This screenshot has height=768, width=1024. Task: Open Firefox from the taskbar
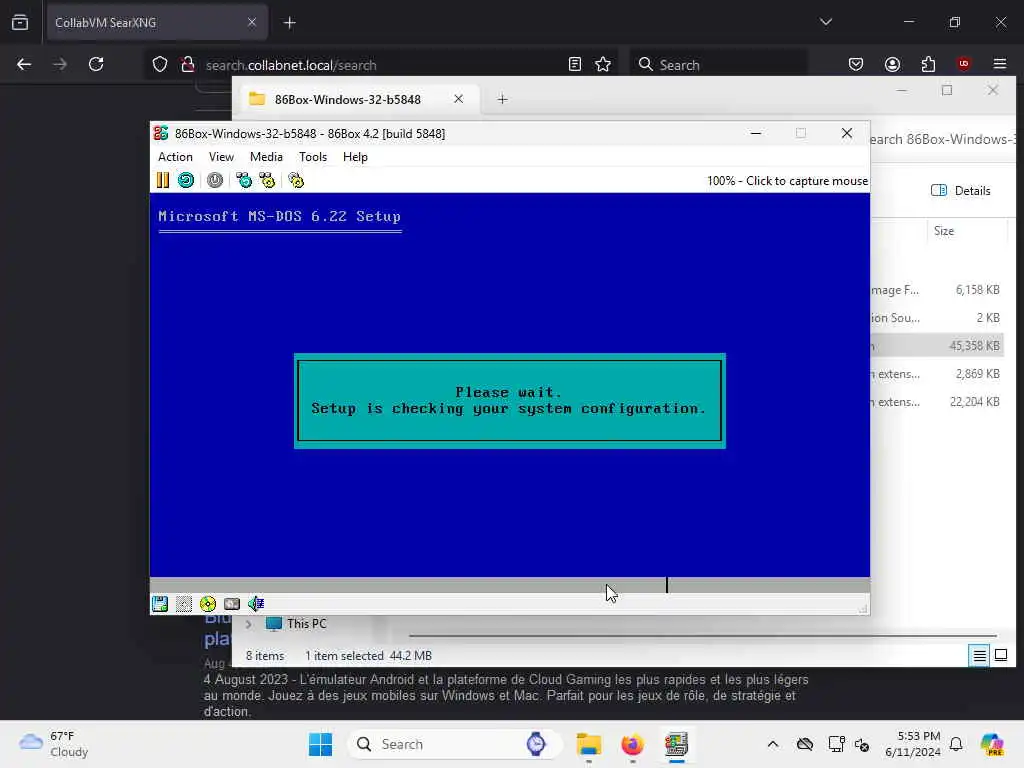tap(632, 744)
